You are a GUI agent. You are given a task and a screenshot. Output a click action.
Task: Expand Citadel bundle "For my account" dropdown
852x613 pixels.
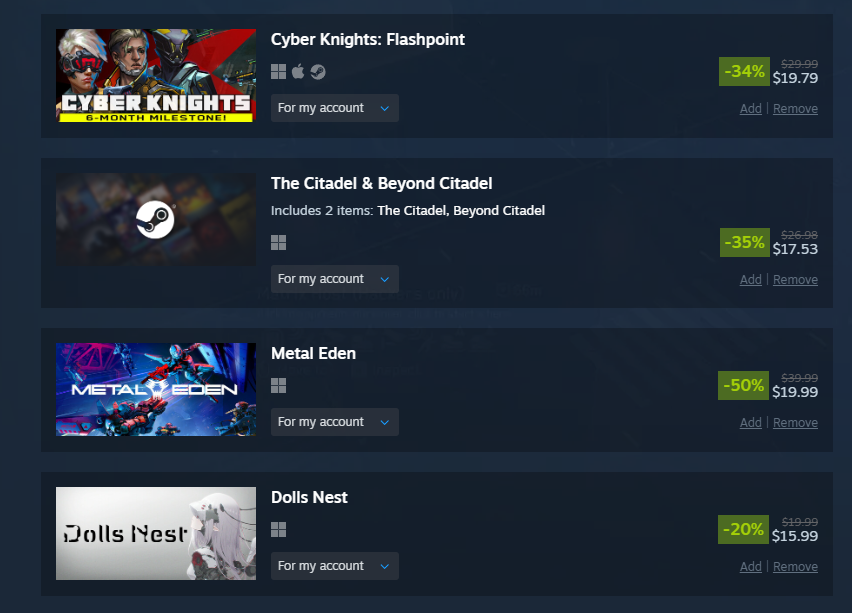coord(335,279)
